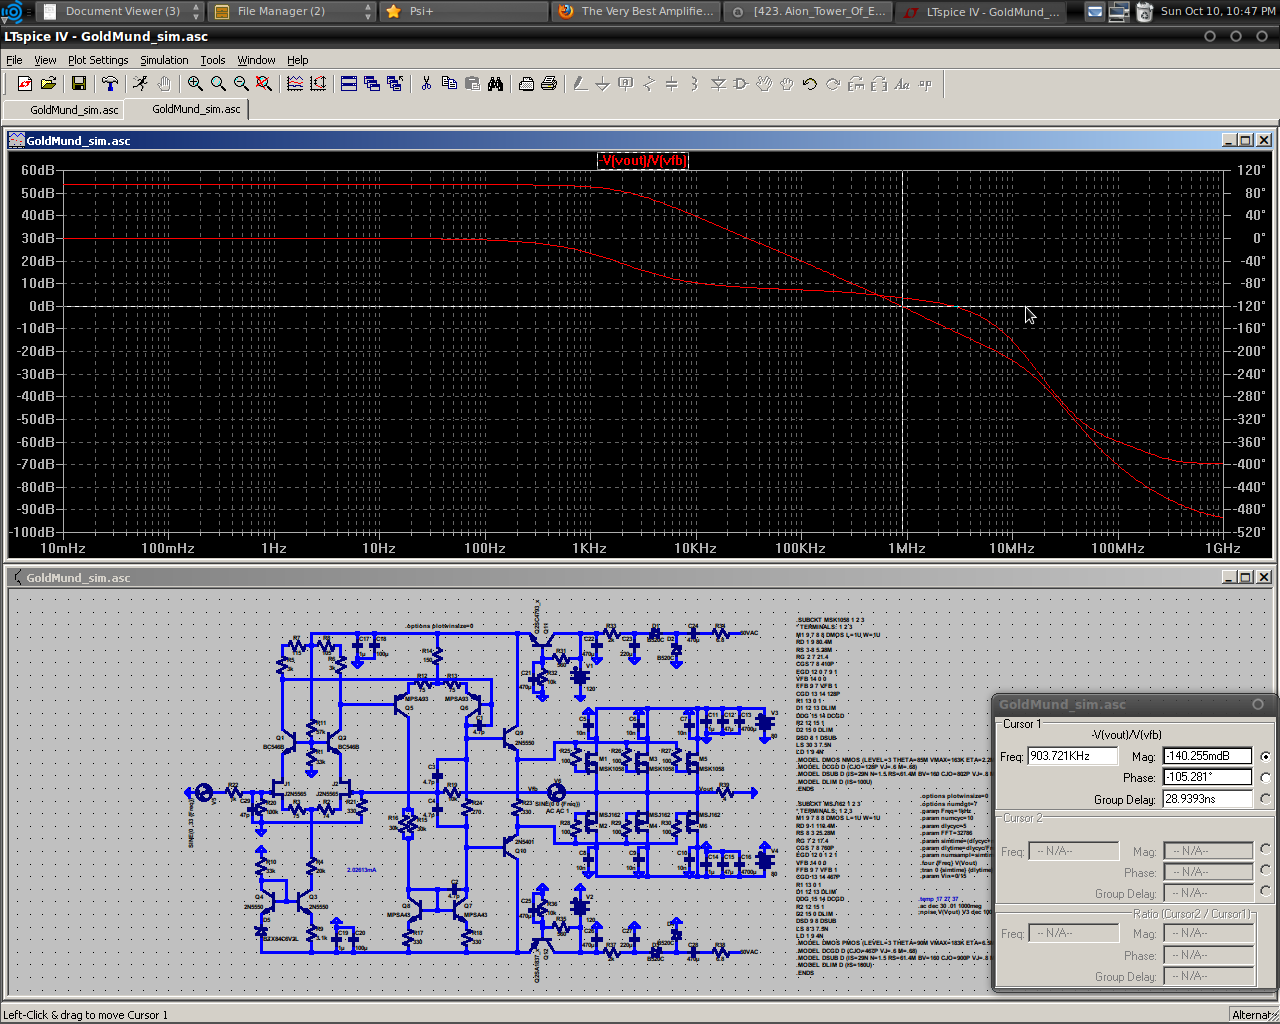The image size is (1280, 1024).
Task: Click the Zoom Out minus magnifier icon
Action: pos(241,84)
